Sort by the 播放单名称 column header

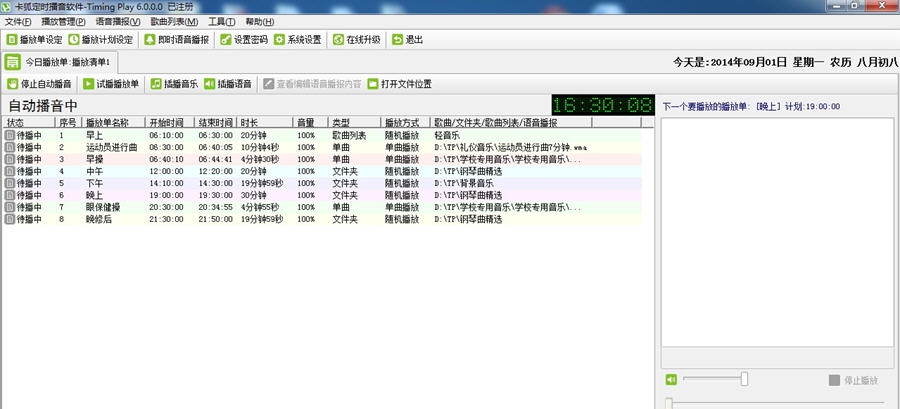pos(113,123)
